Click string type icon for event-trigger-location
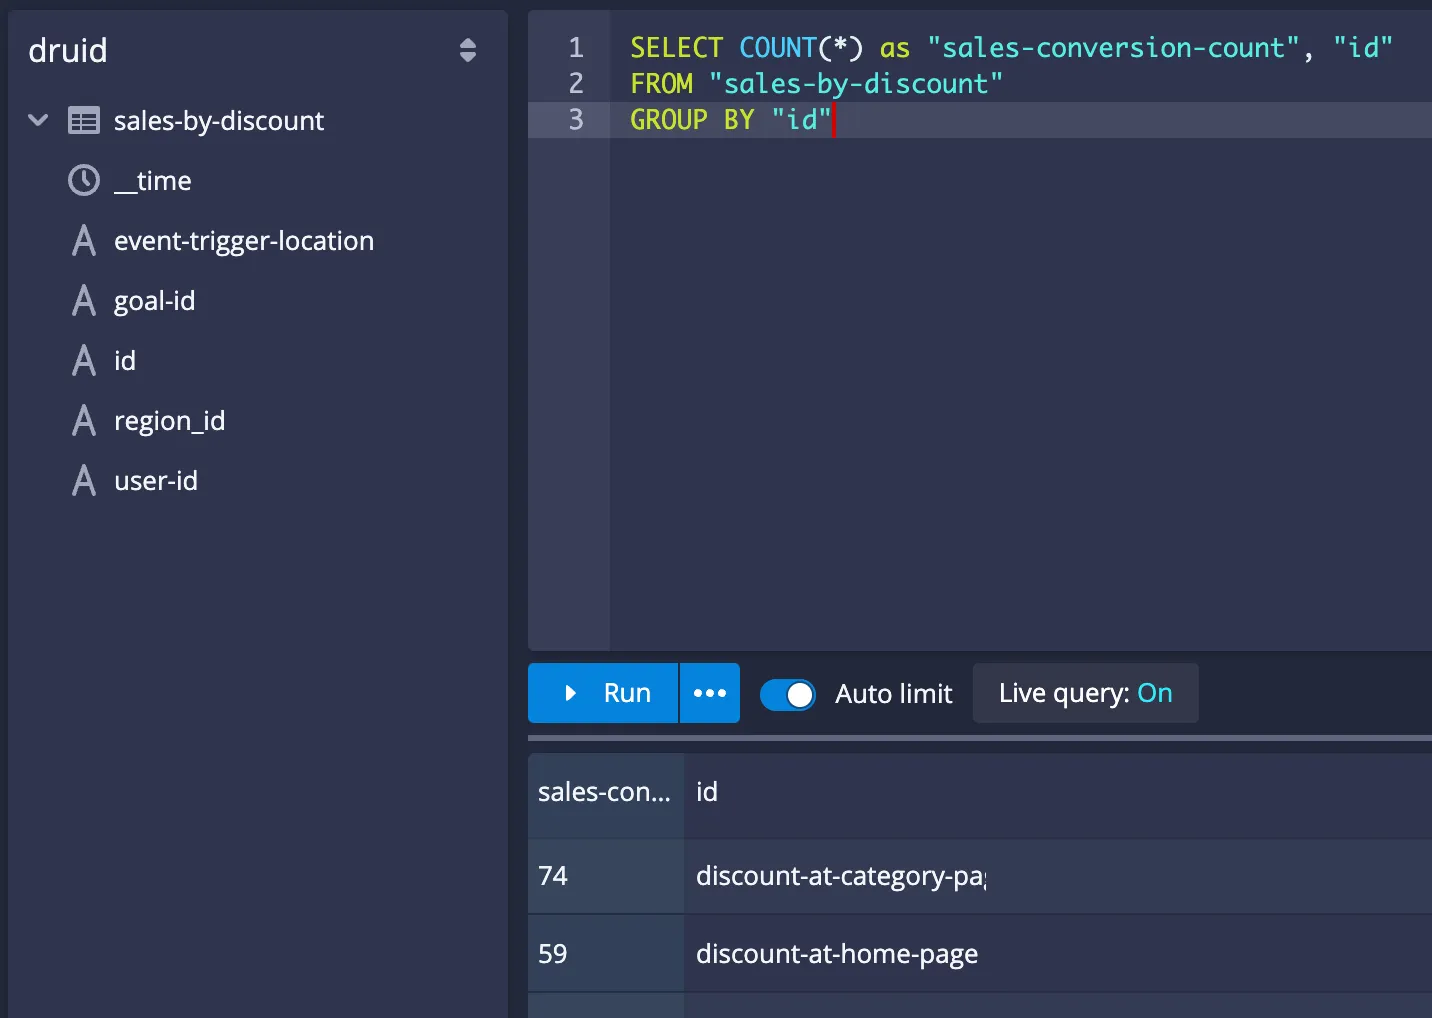This screenshot has height=1018, width=1432. pyautogui.click(x=84, y=241)
